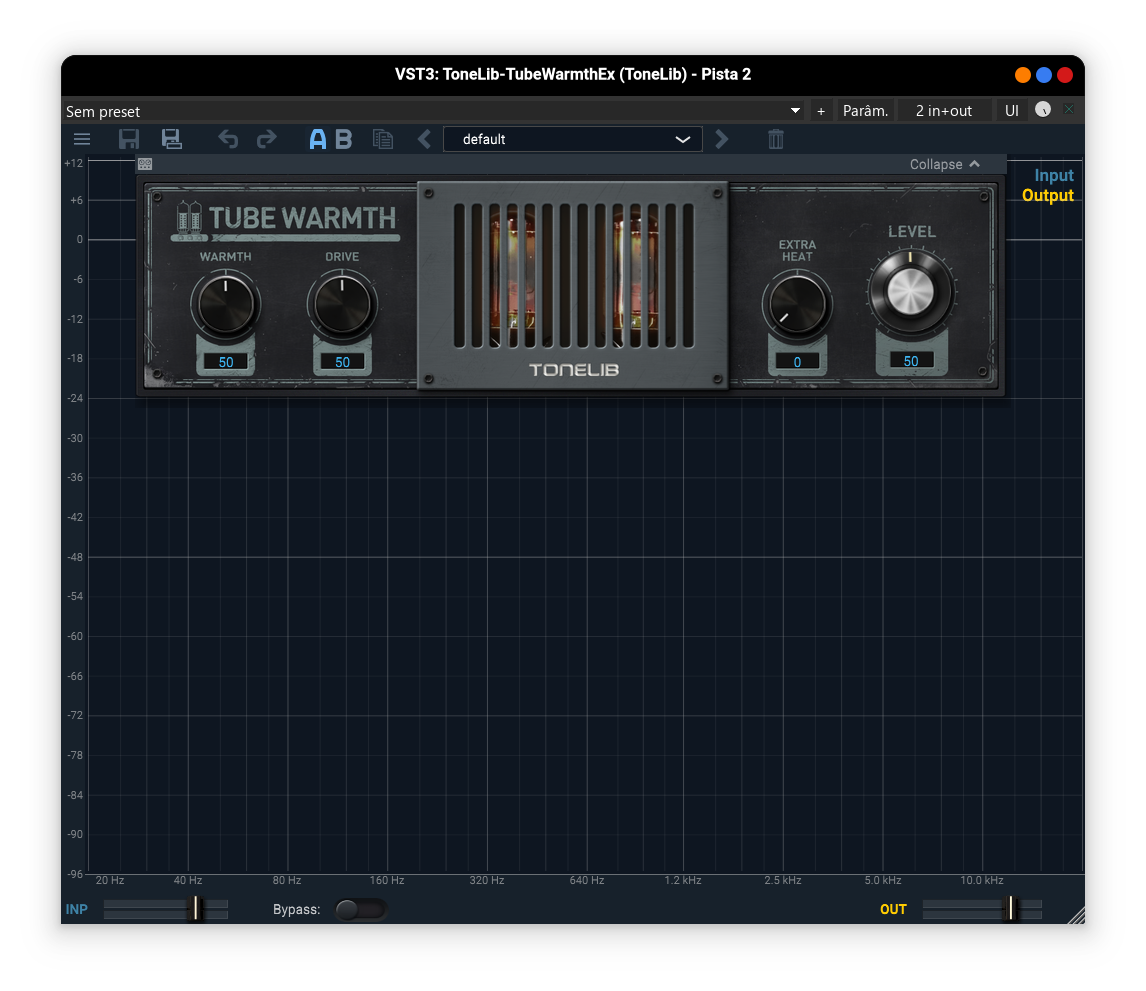This screenshot has width=1146, height=991.
Task: Click the Save As preset icon
Action: tap(171, 139)
